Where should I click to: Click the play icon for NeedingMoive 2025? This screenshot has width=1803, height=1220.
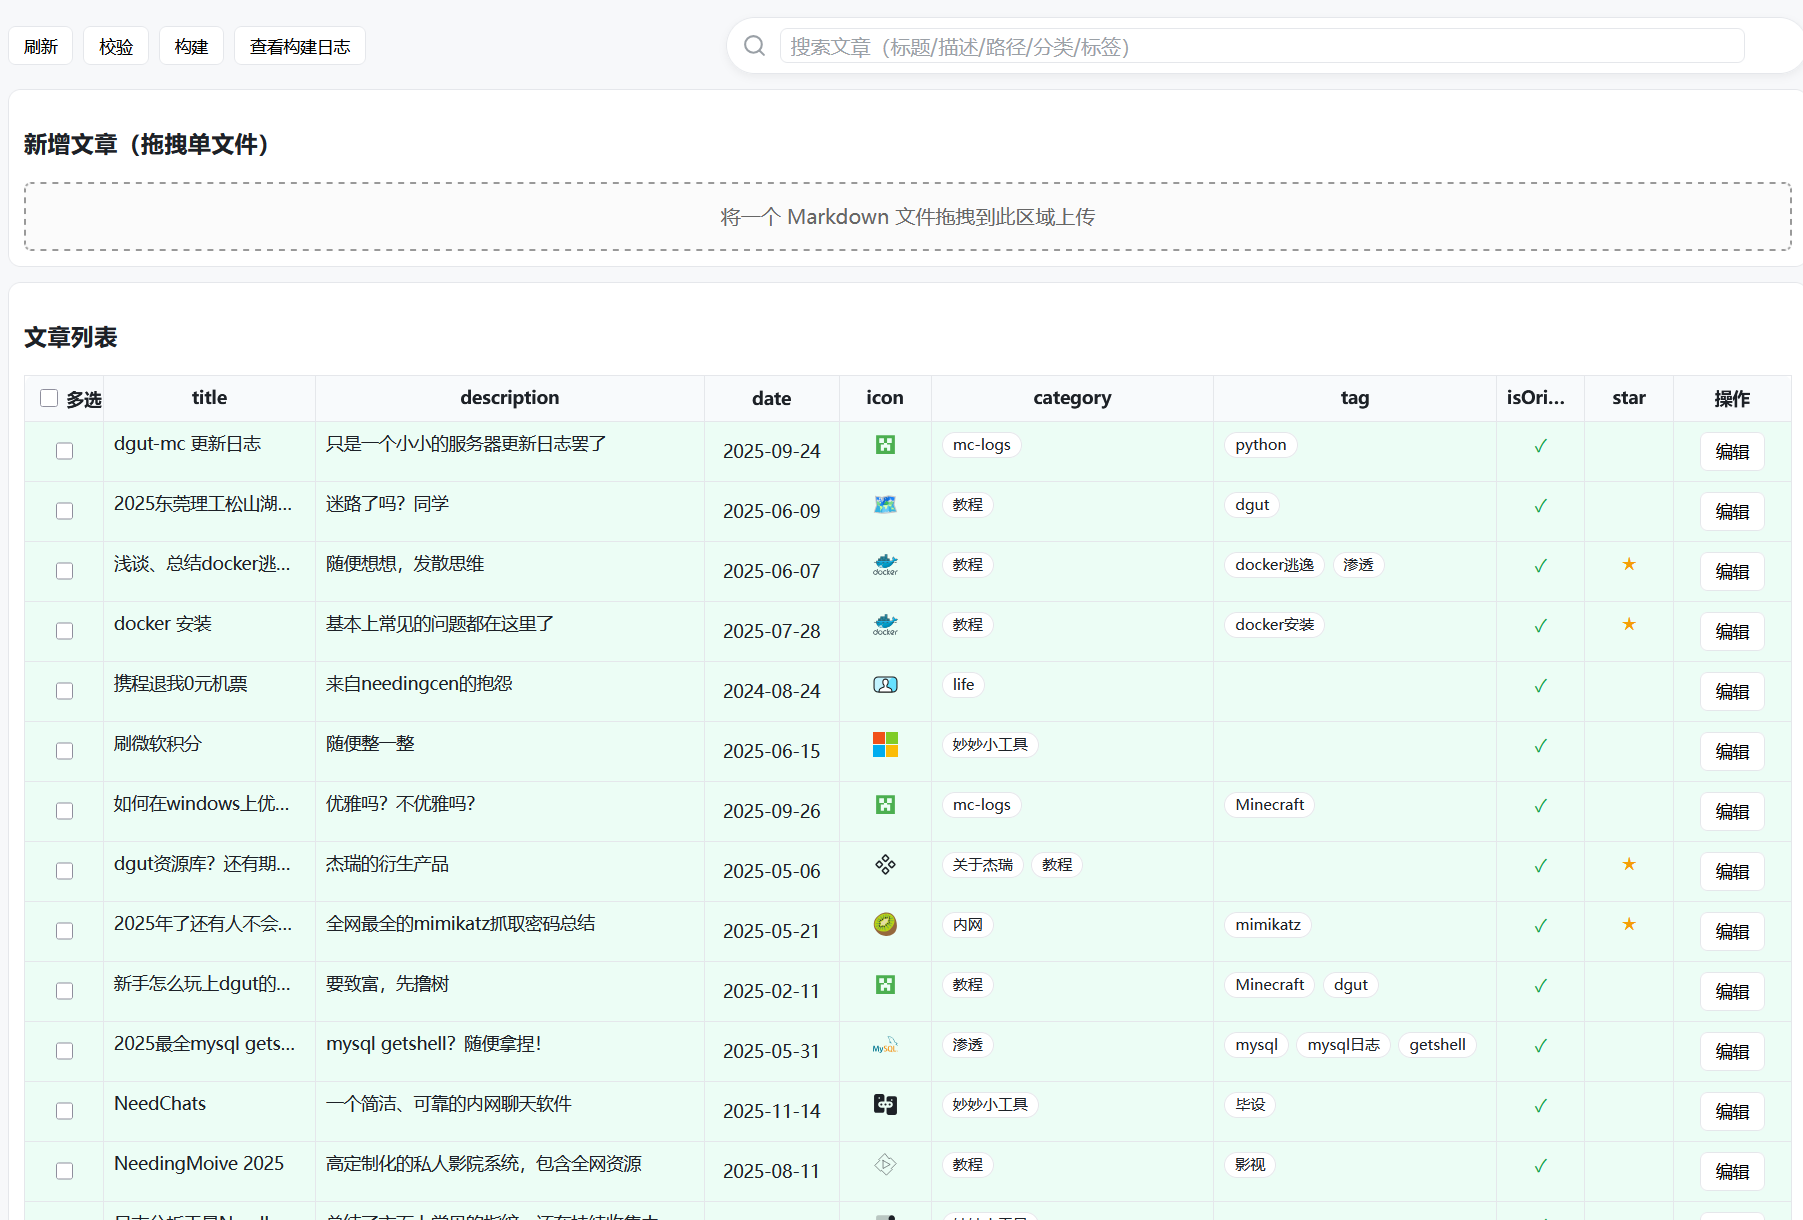coord(884,1165)
